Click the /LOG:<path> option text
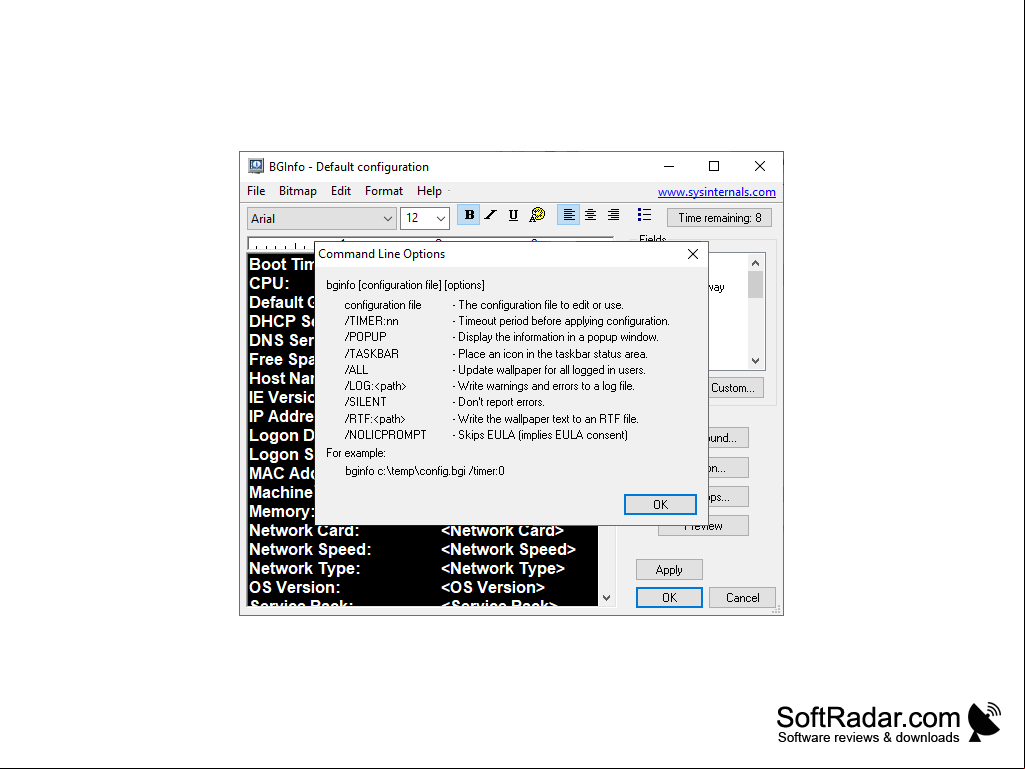 click(x=375, y=386)
